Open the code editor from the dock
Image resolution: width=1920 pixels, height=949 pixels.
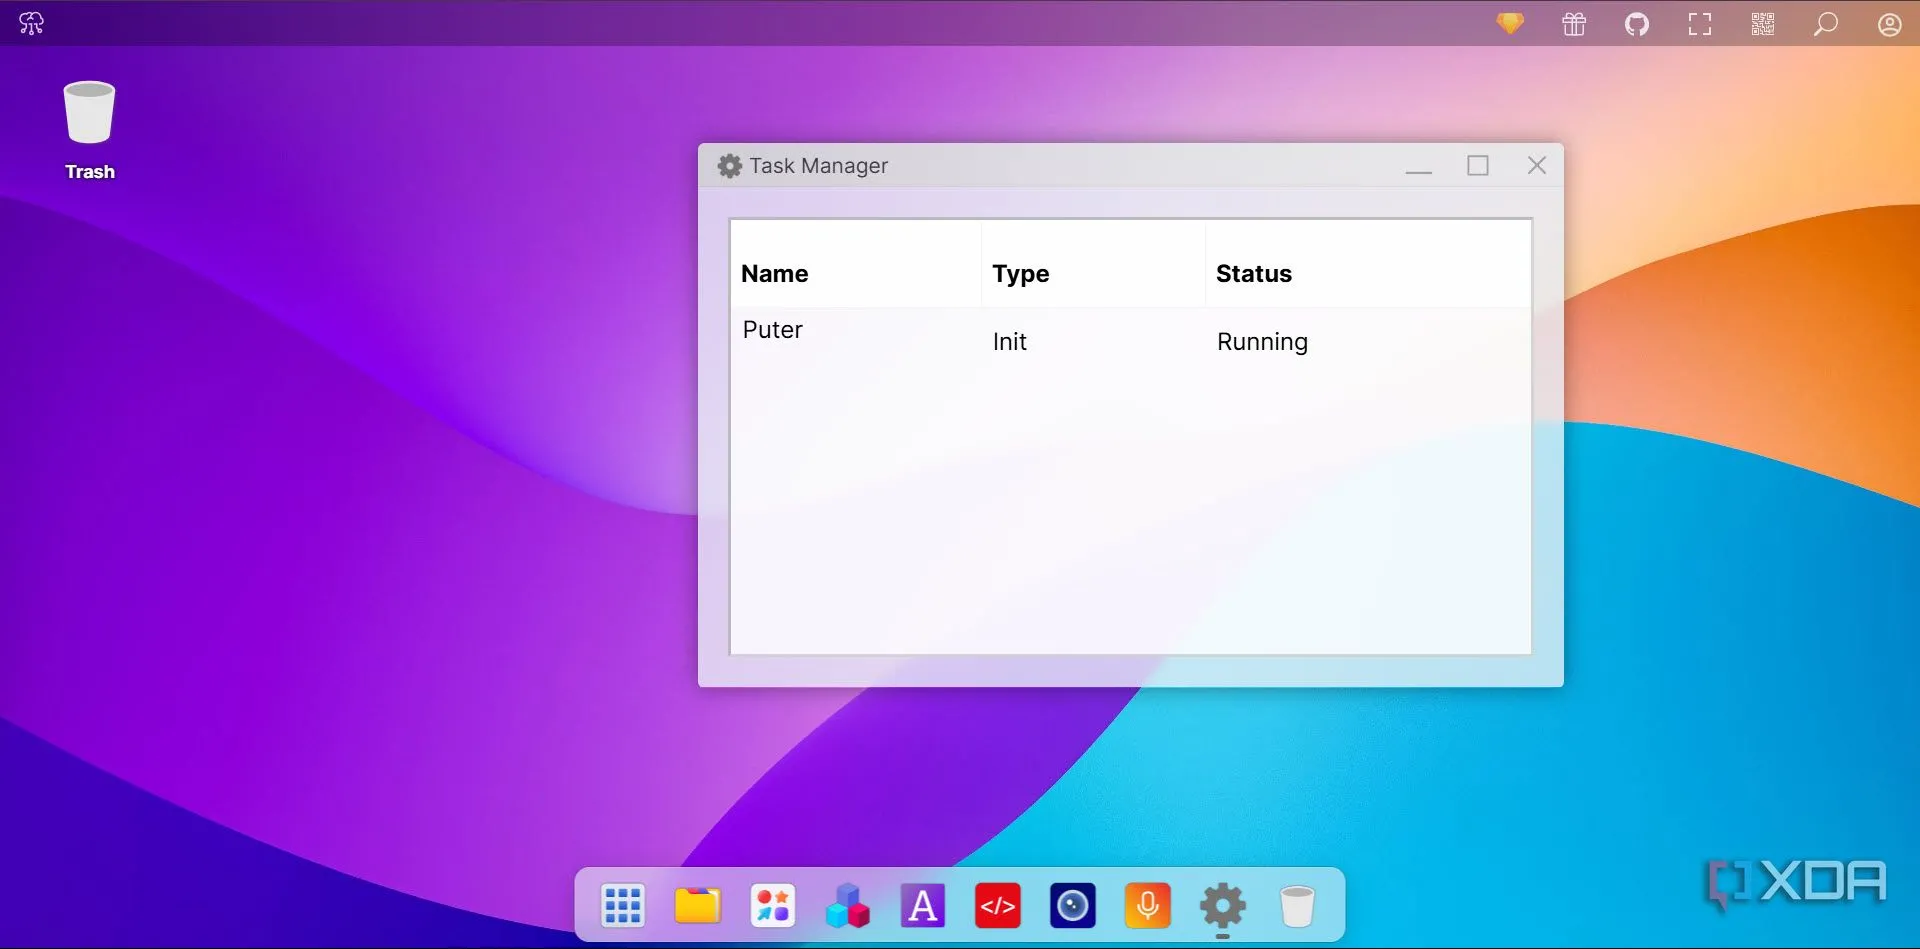997,905
